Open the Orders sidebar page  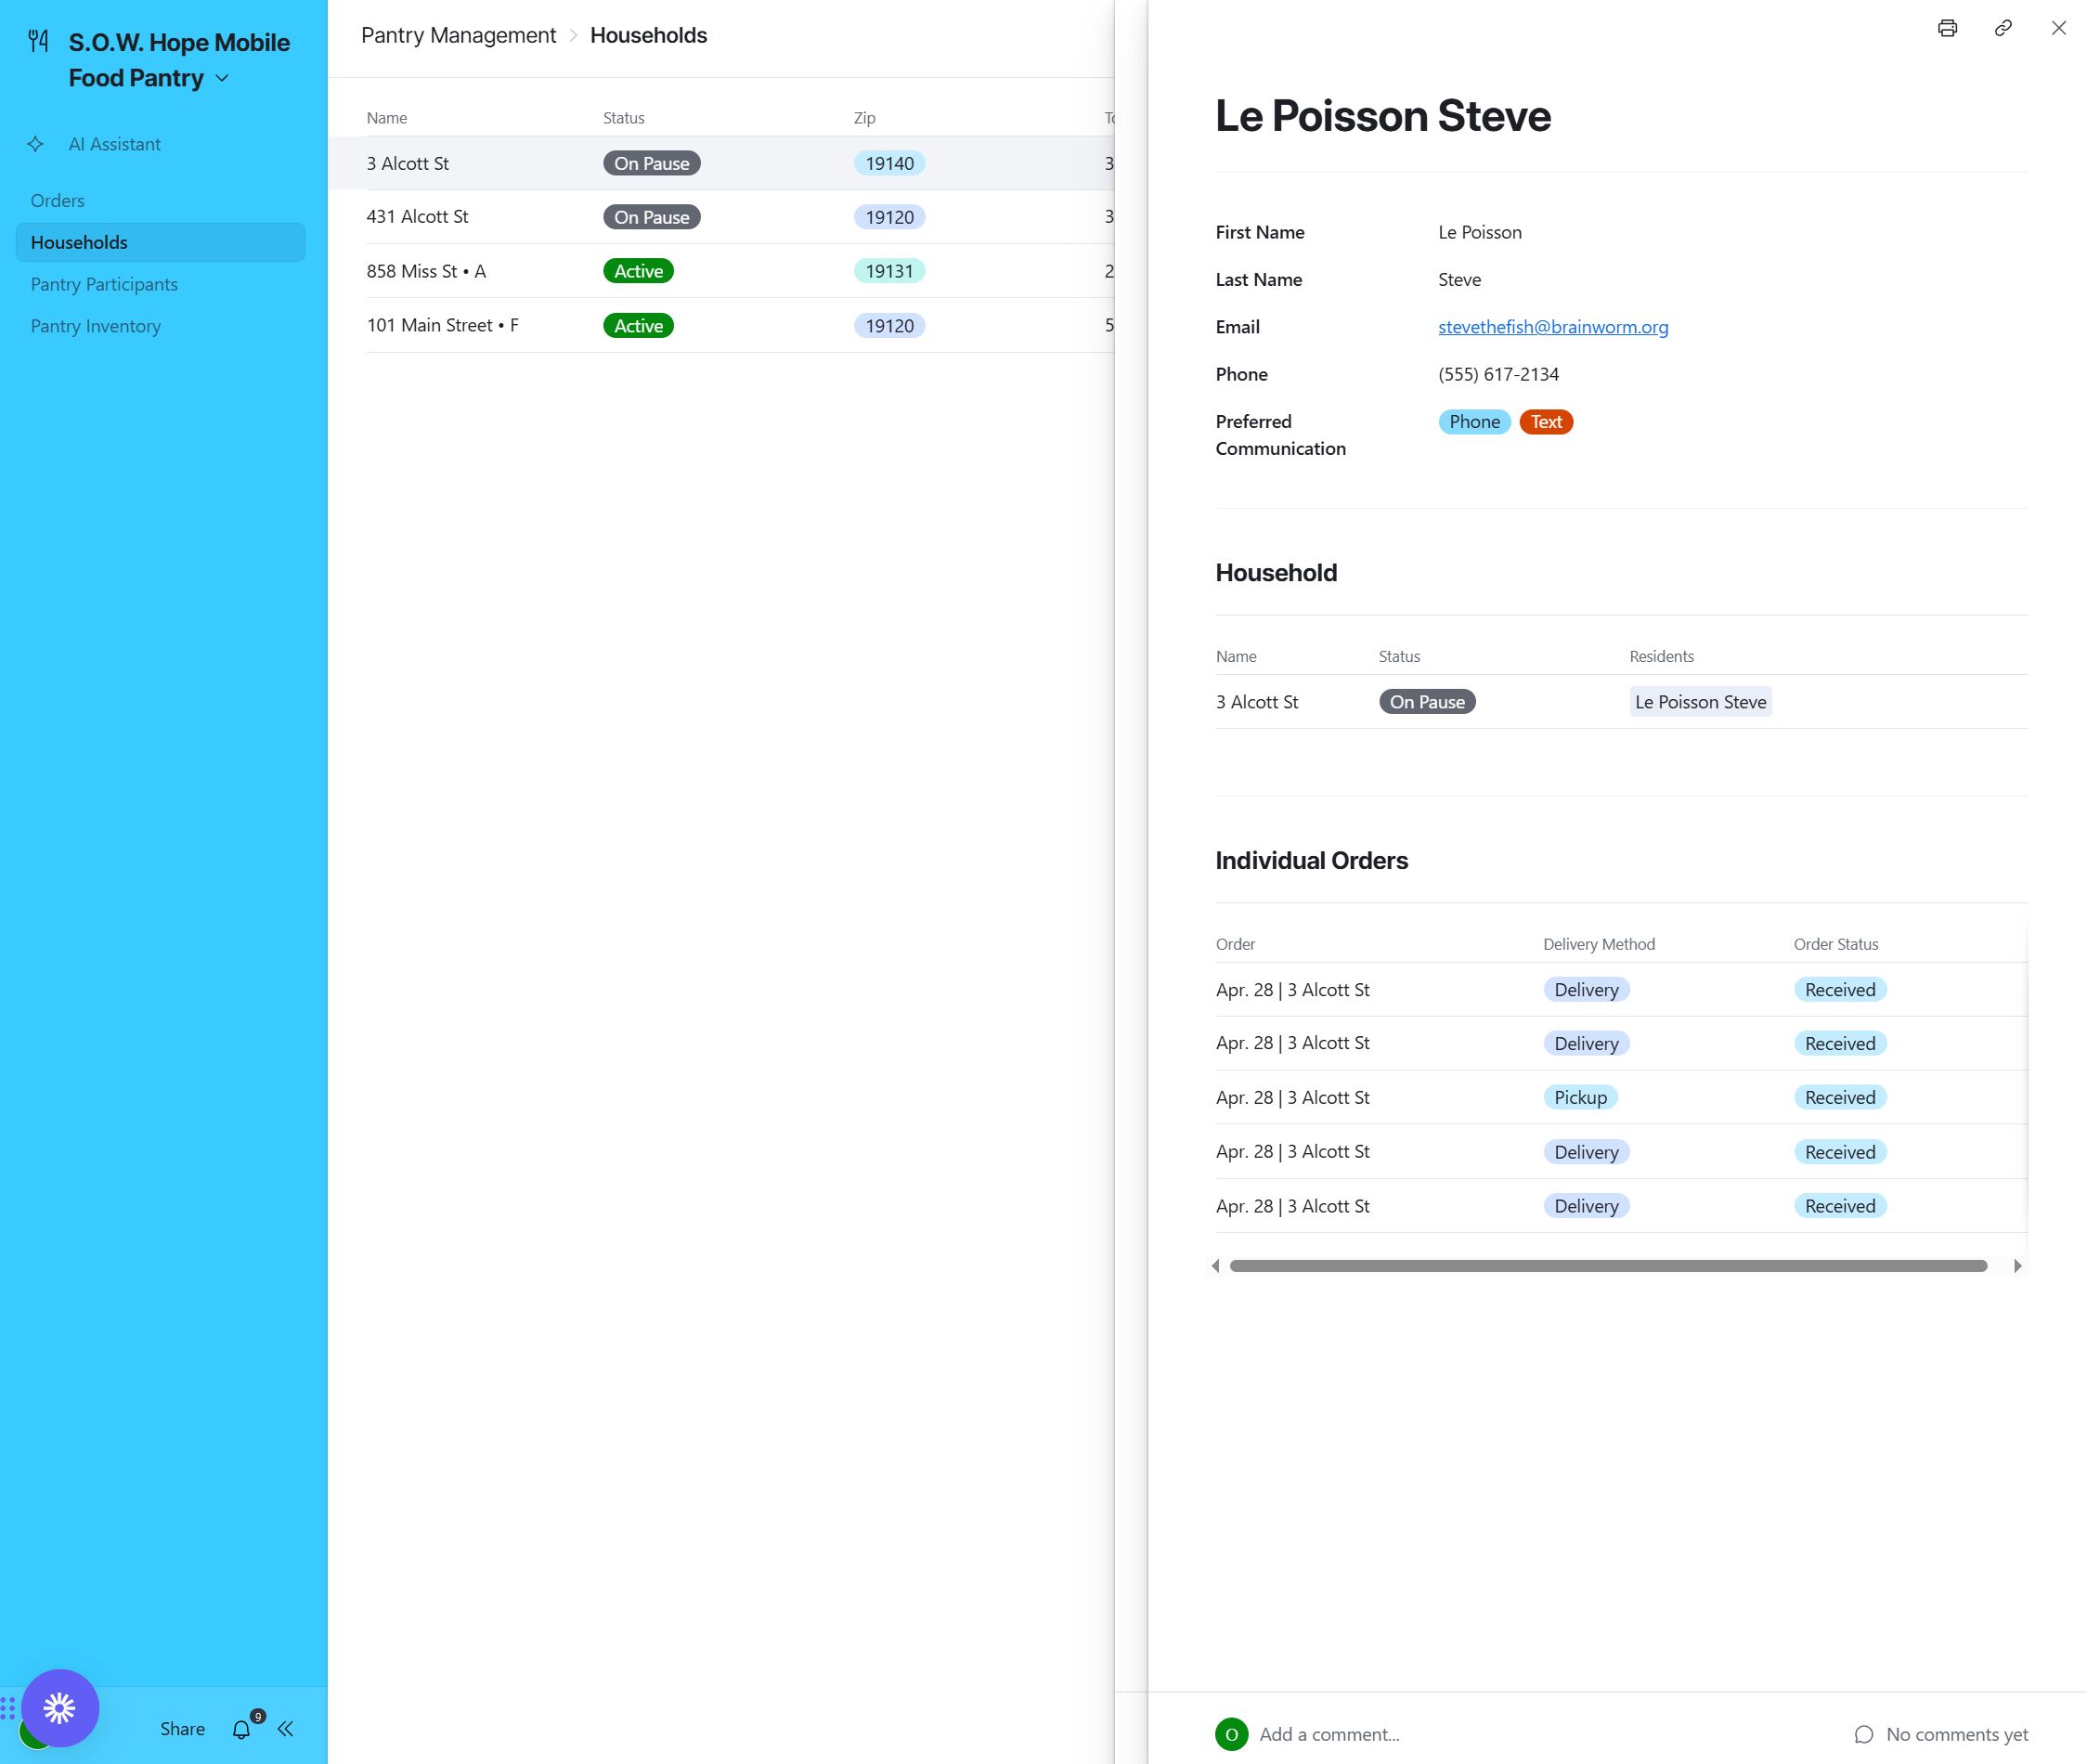58,200
